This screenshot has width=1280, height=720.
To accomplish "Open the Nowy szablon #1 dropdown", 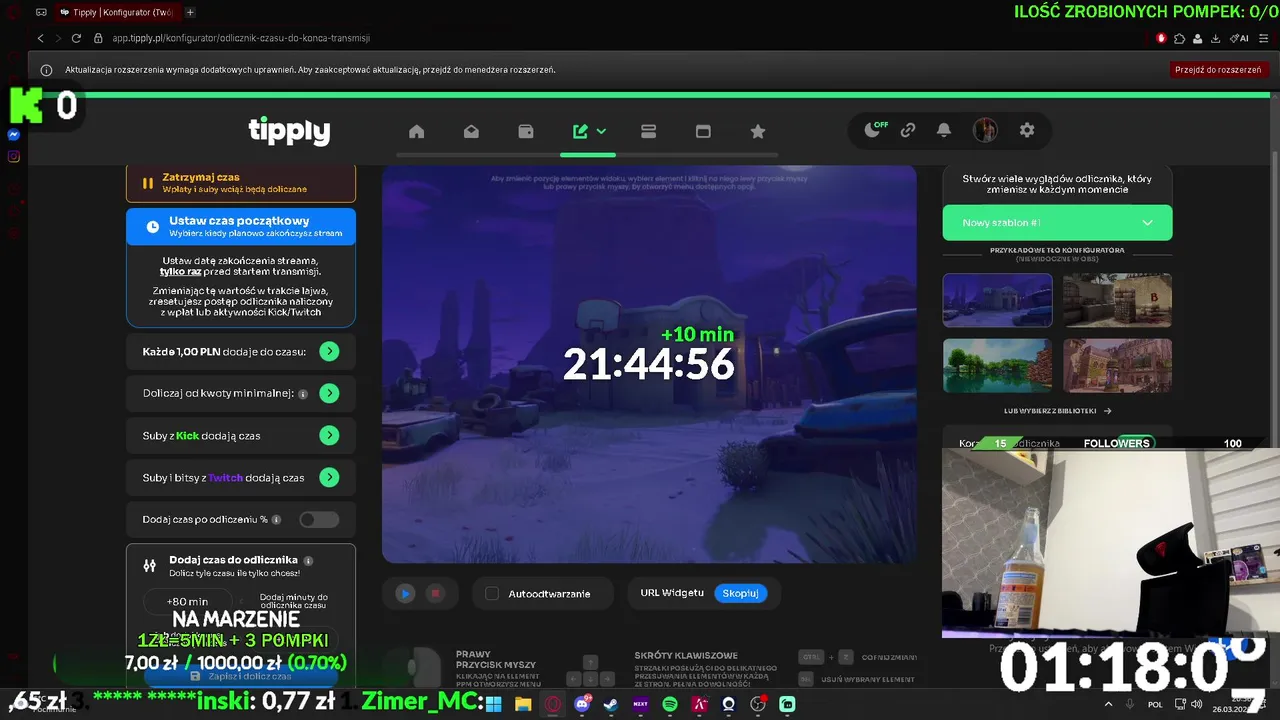I will [1057, 223].
